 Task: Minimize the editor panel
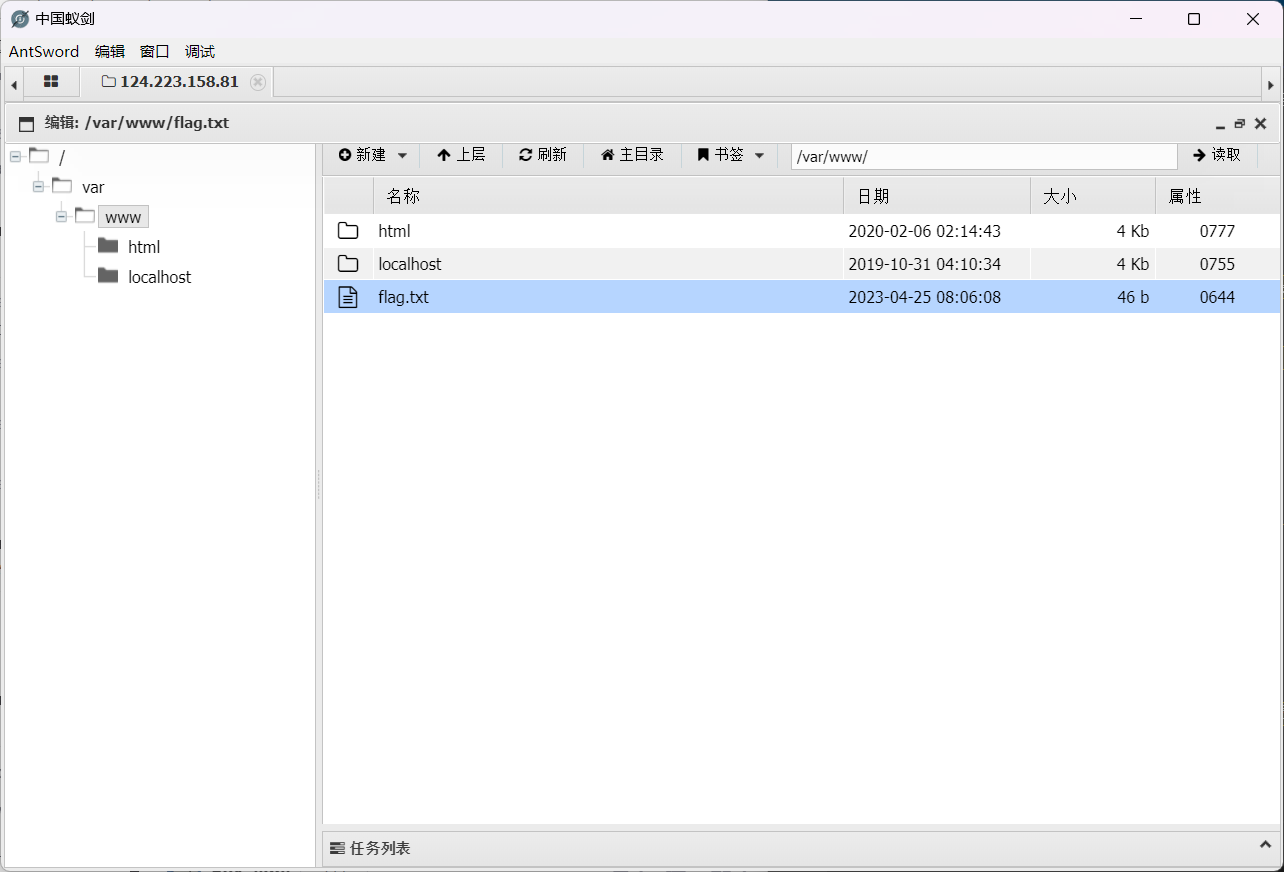click(1220, 125)
